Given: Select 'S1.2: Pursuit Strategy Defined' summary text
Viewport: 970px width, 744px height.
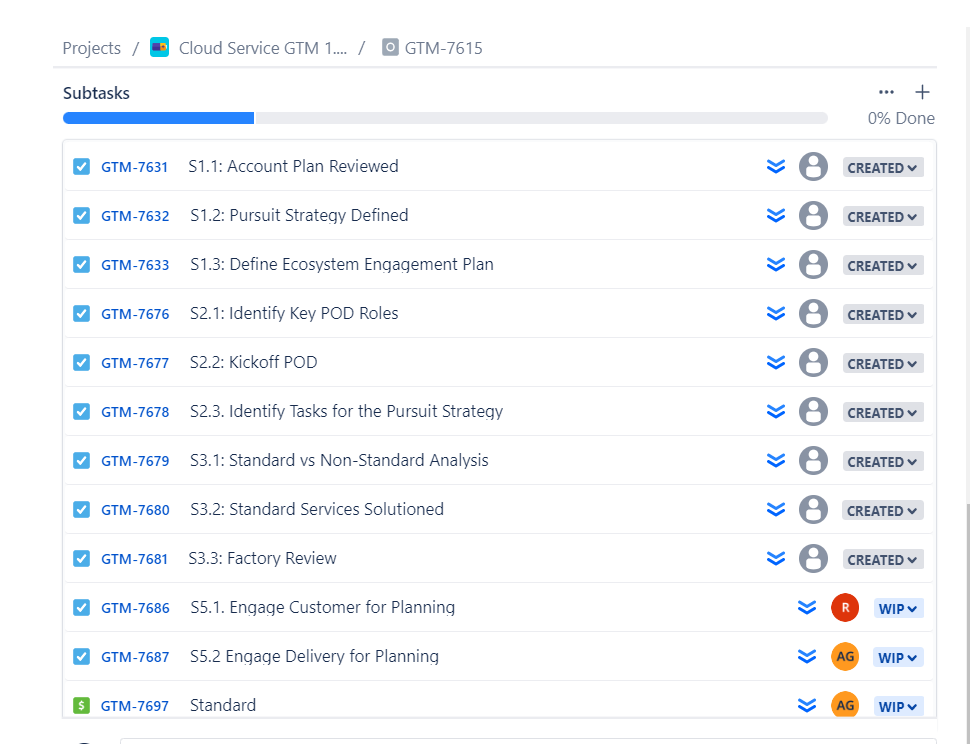Looking at the screenshot, I should [x=299, y=215].
